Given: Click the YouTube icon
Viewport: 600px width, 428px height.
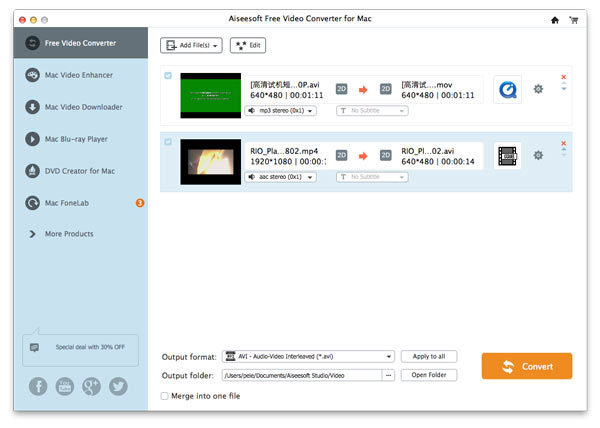Looking at the screenshot, I should (65, 386).
